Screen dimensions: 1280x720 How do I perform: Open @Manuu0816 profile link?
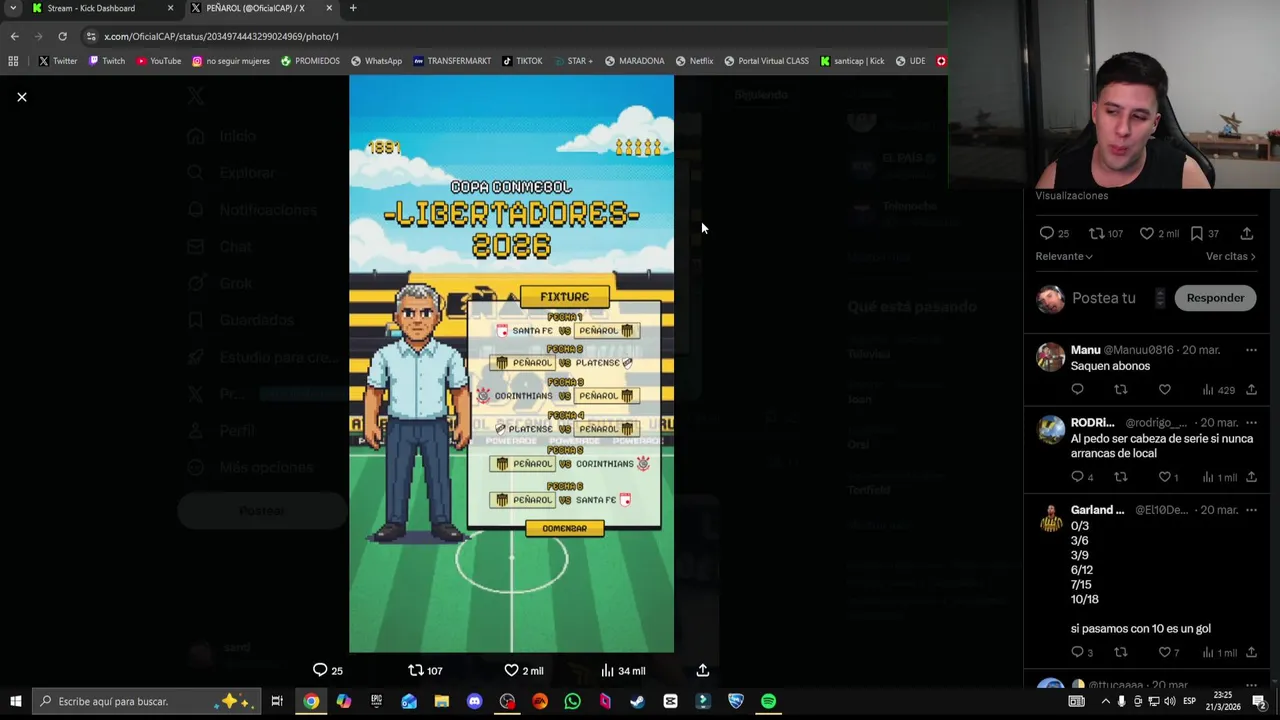tap(1138, 350)
